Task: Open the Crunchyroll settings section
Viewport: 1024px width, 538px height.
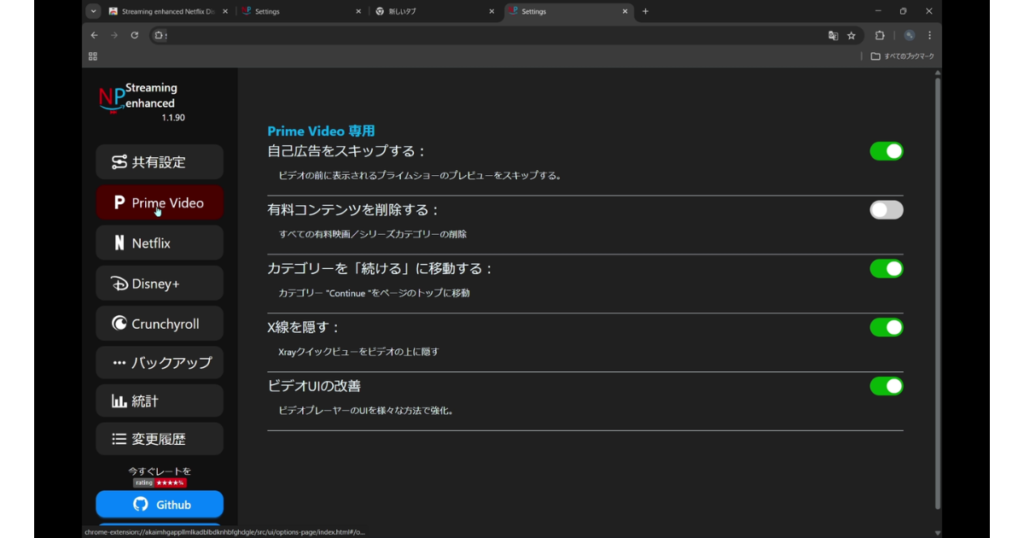Action: tap(159, 324)
